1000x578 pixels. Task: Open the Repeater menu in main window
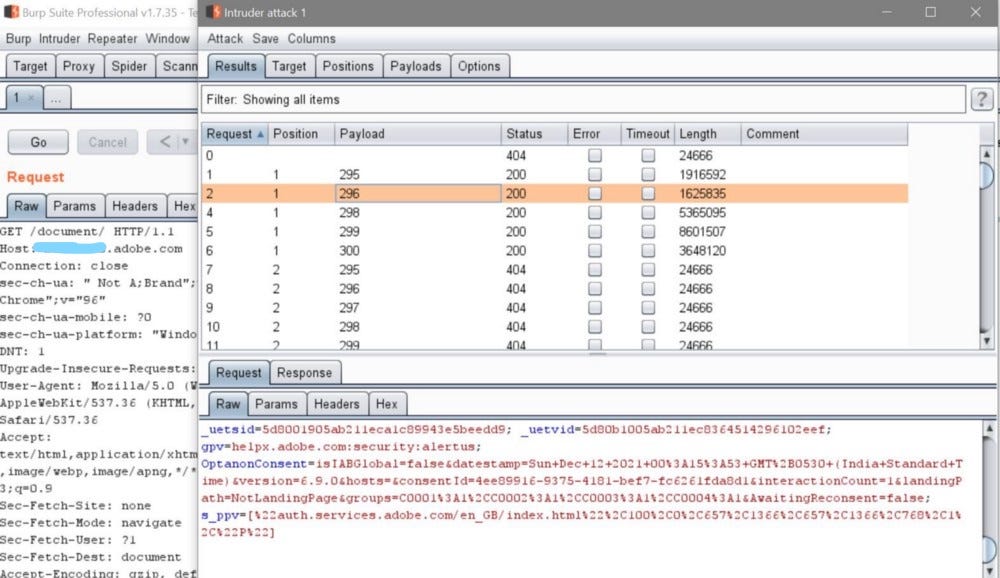(x=112, y=39)
